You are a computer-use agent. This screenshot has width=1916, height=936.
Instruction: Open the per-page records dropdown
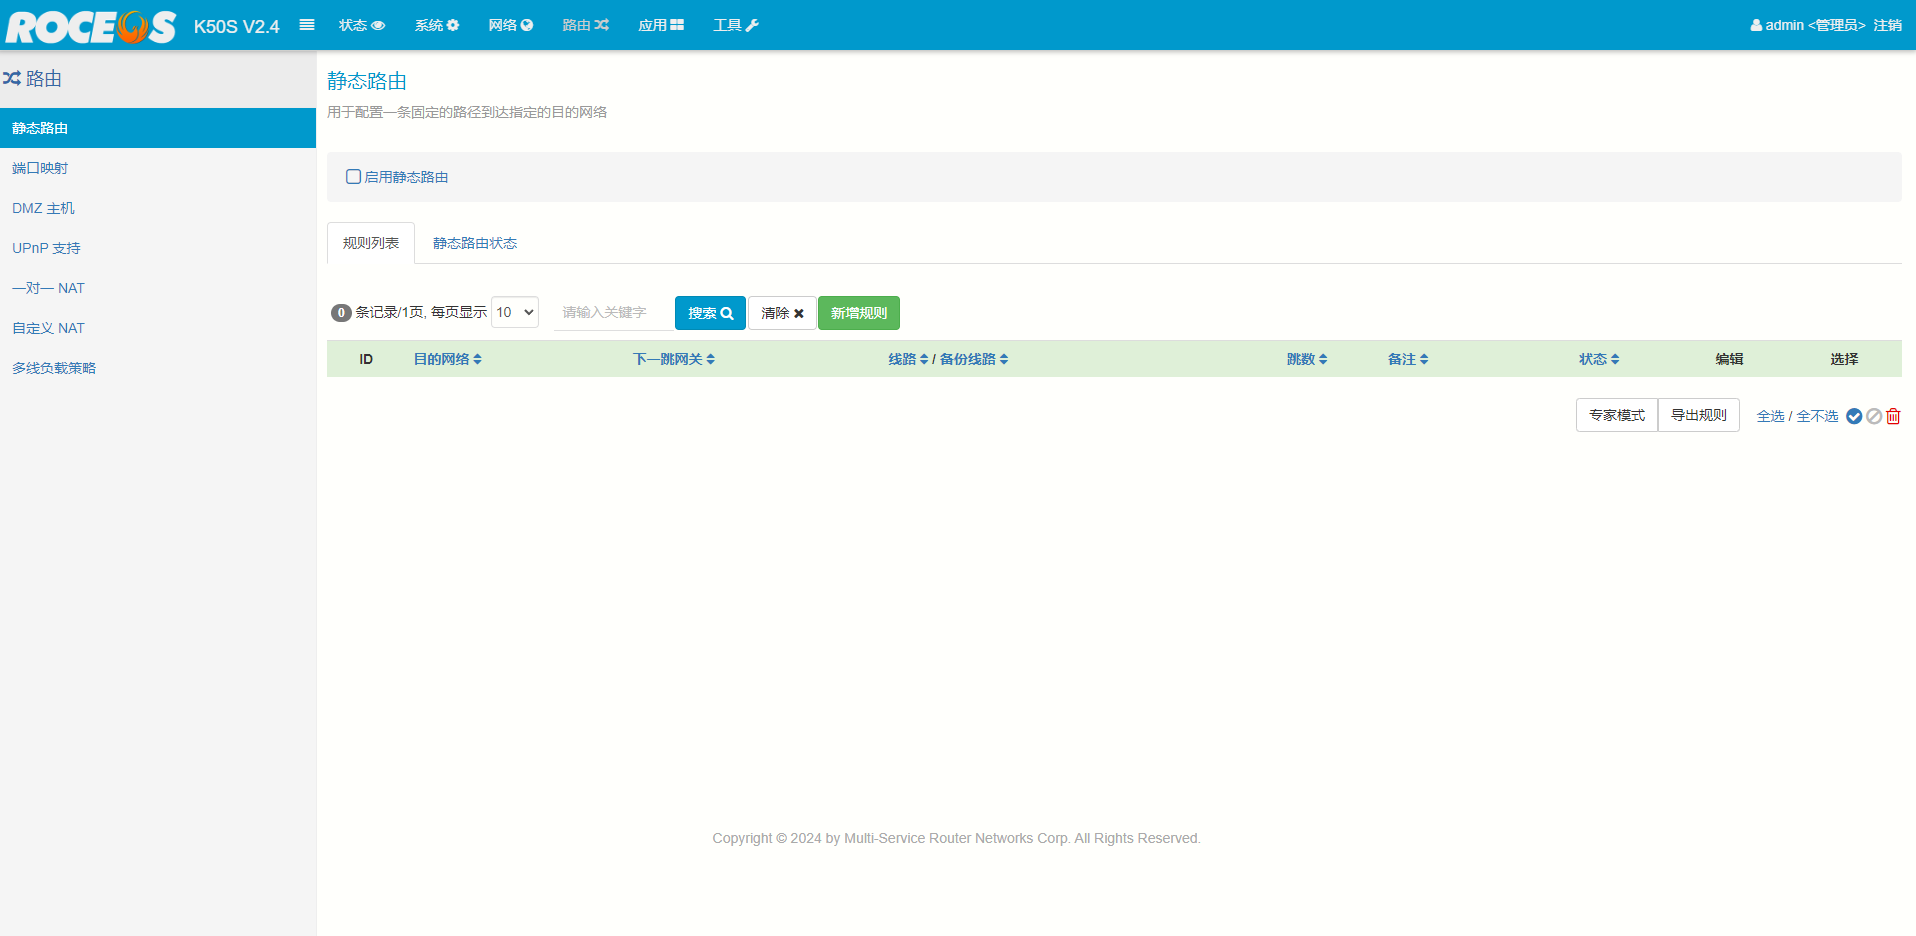[x=515, y=312]
